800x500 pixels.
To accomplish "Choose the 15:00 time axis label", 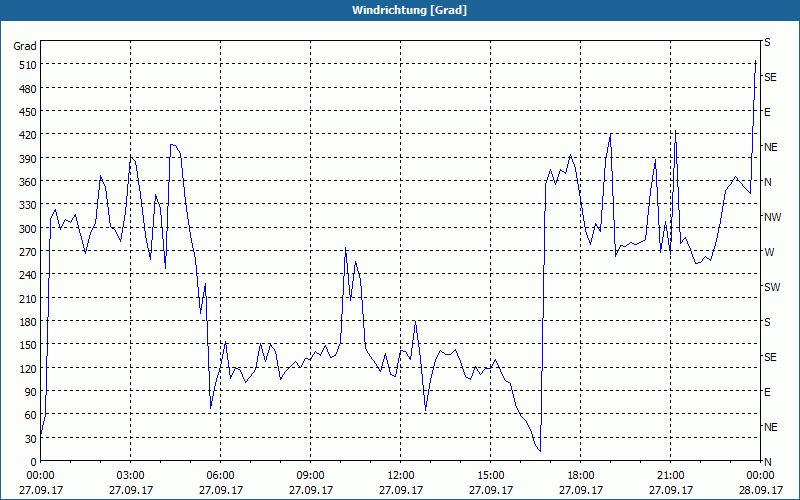I will (x=490, y=475).
